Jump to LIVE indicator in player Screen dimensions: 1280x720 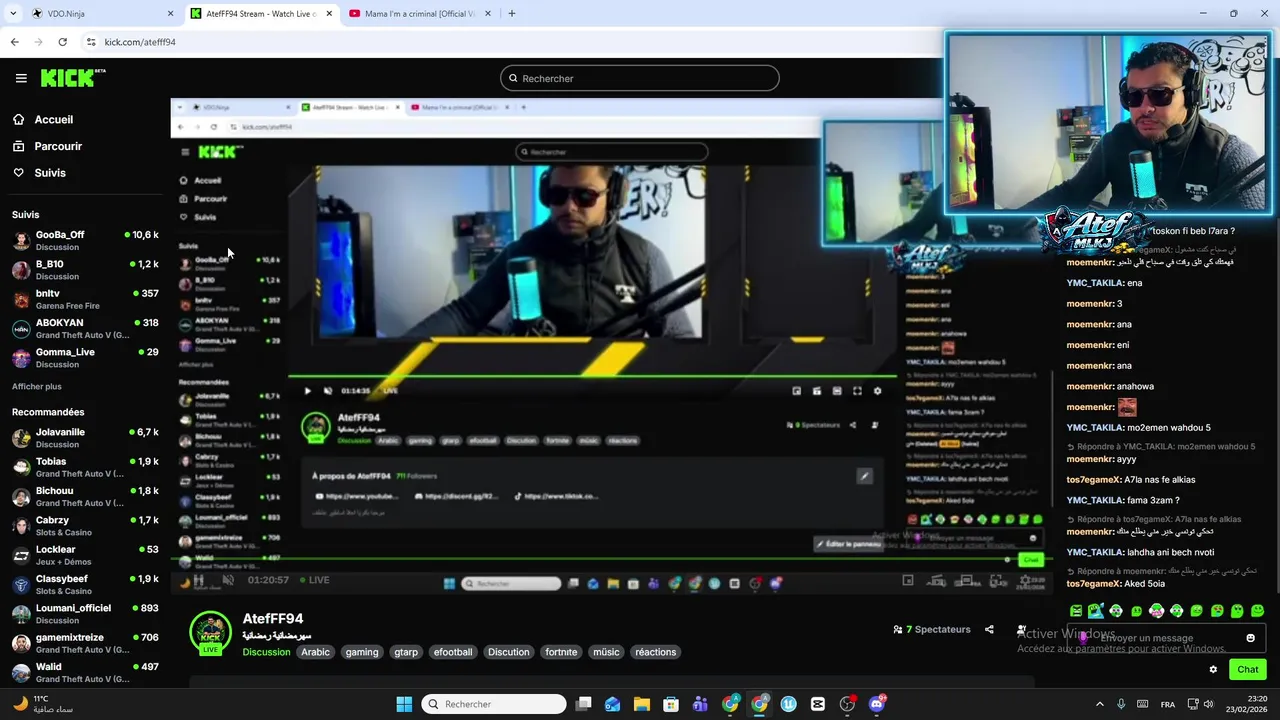coord(313,580)
